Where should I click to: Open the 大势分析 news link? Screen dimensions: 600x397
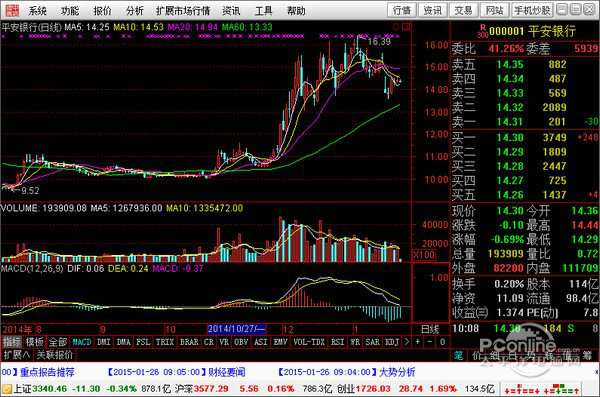point(397,372)
